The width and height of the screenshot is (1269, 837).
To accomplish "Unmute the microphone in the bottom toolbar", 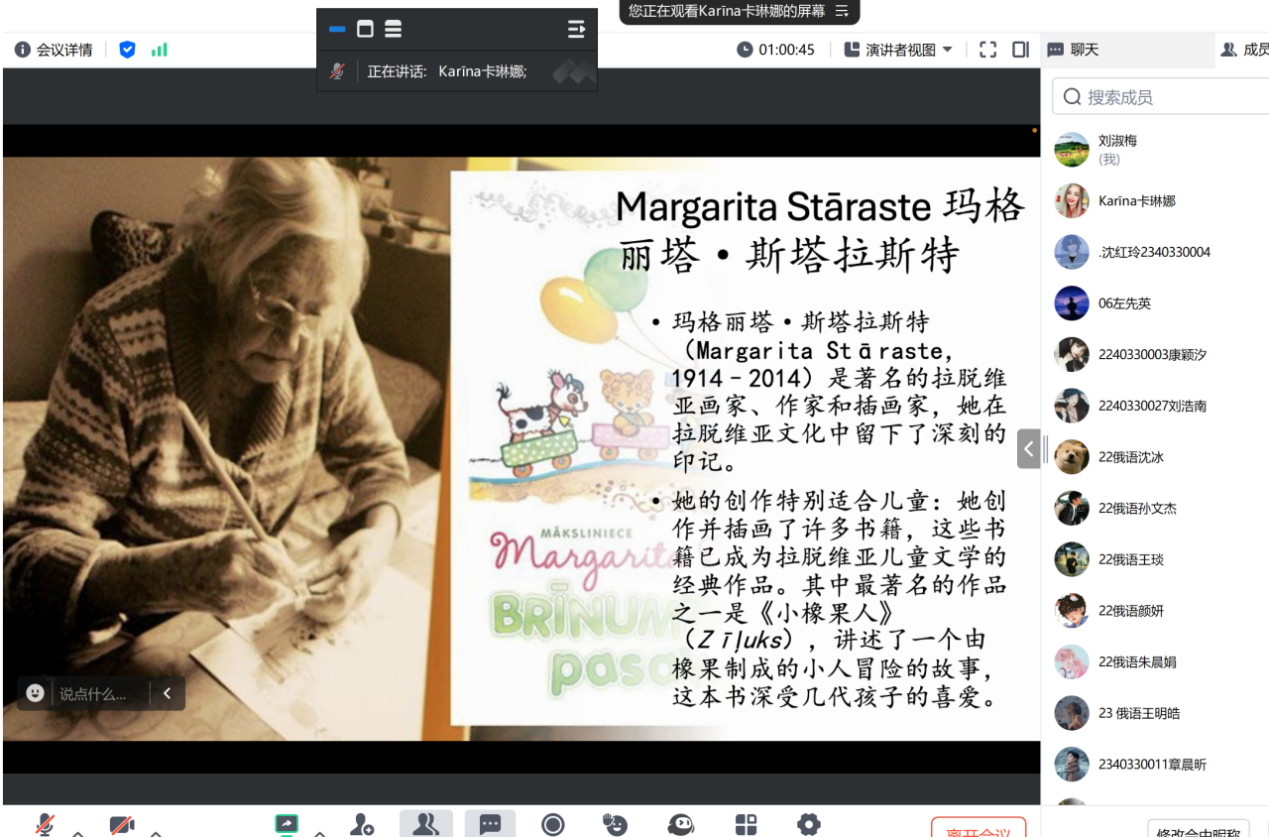I will tap(45, 824).
